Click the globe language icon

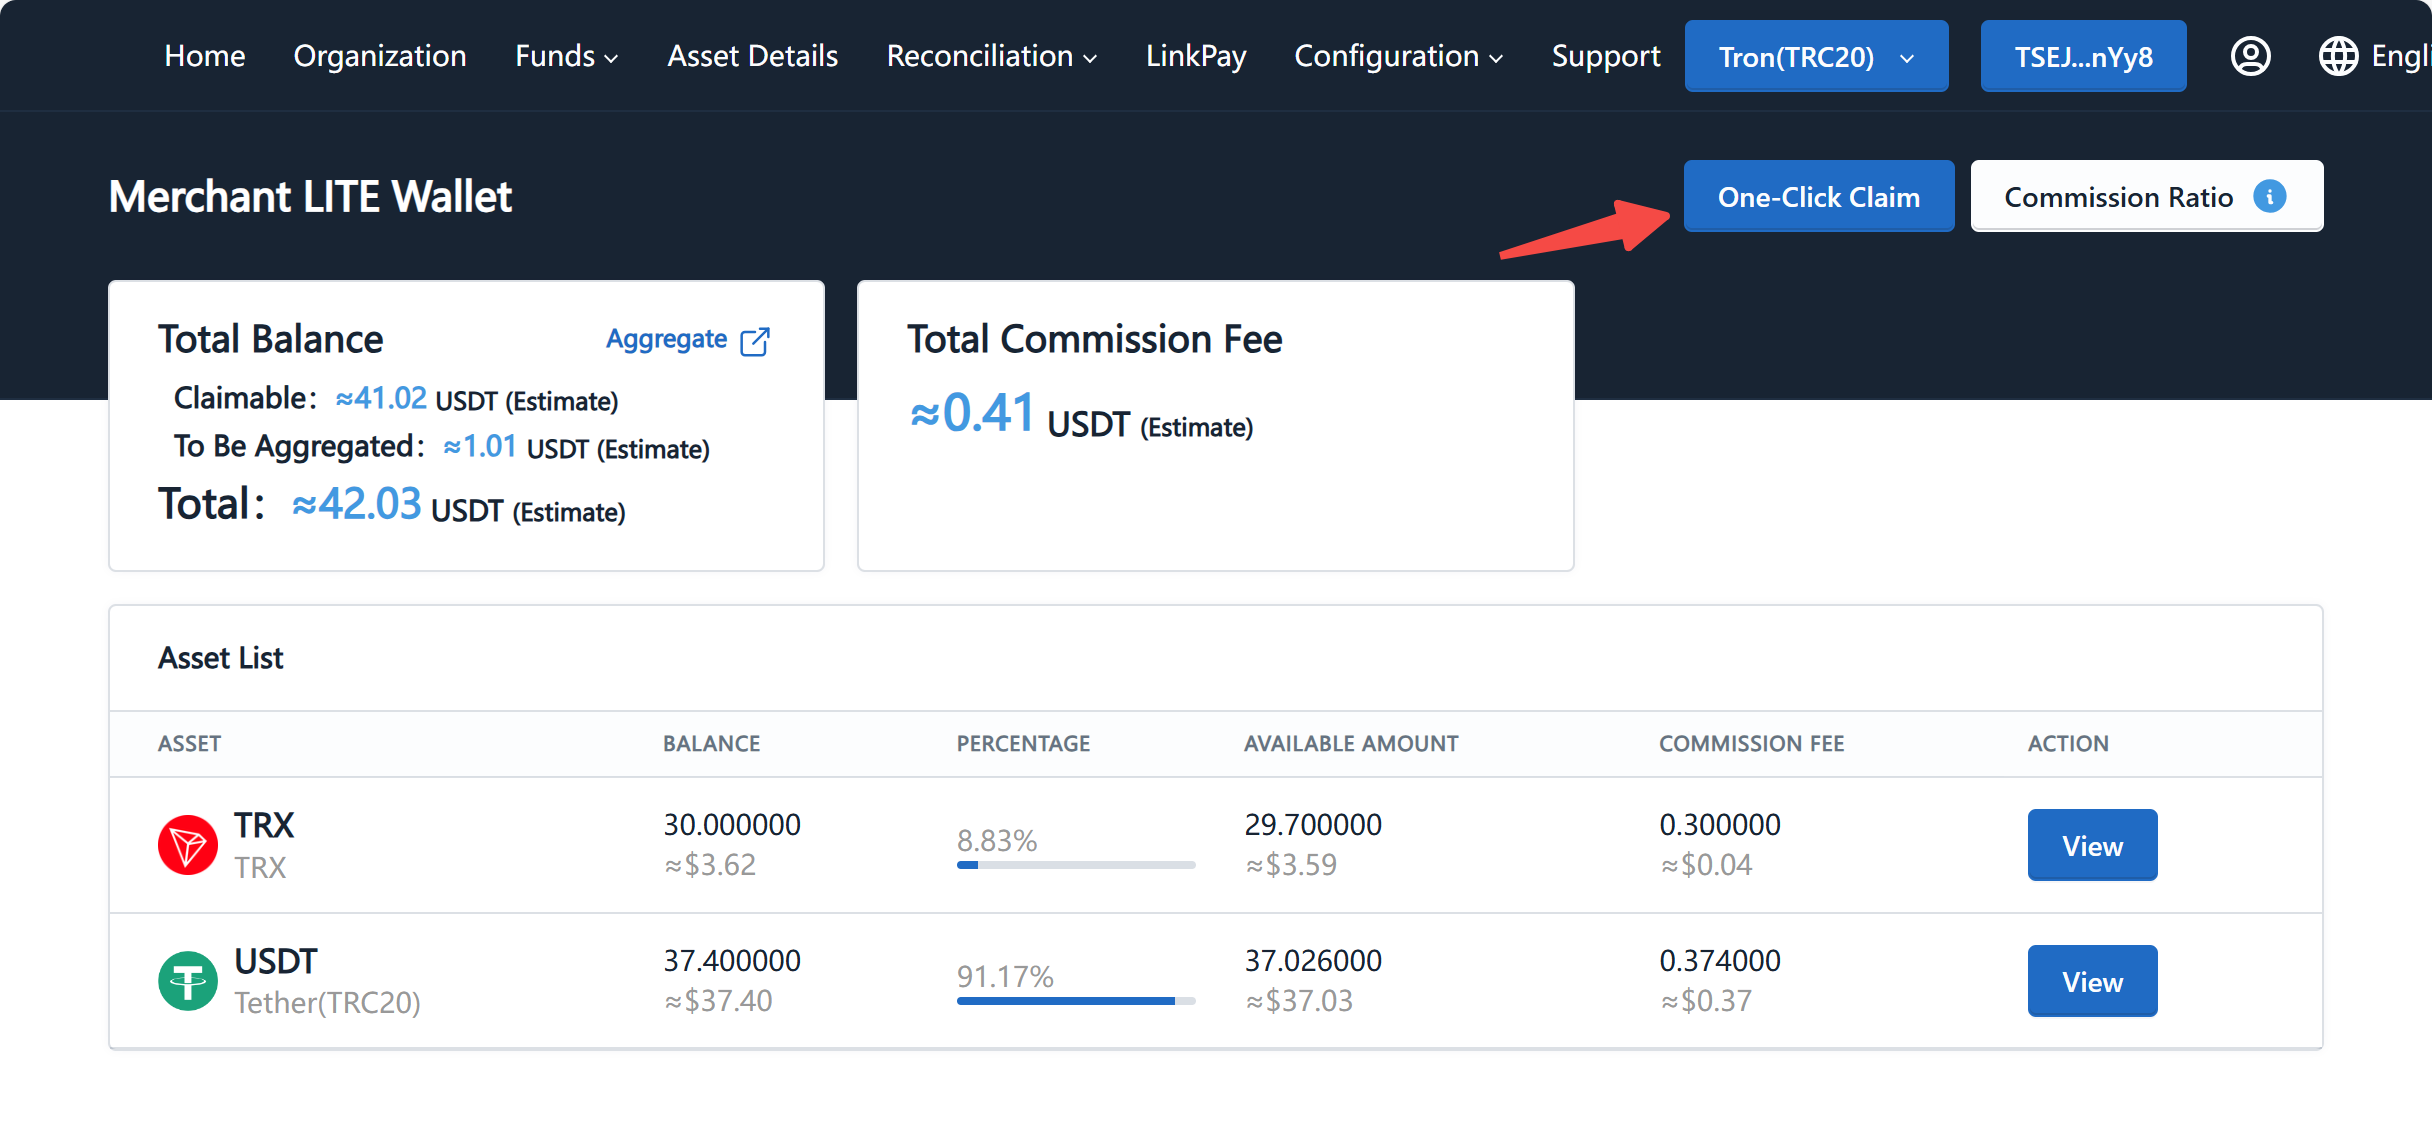[x=2338, y=56]
